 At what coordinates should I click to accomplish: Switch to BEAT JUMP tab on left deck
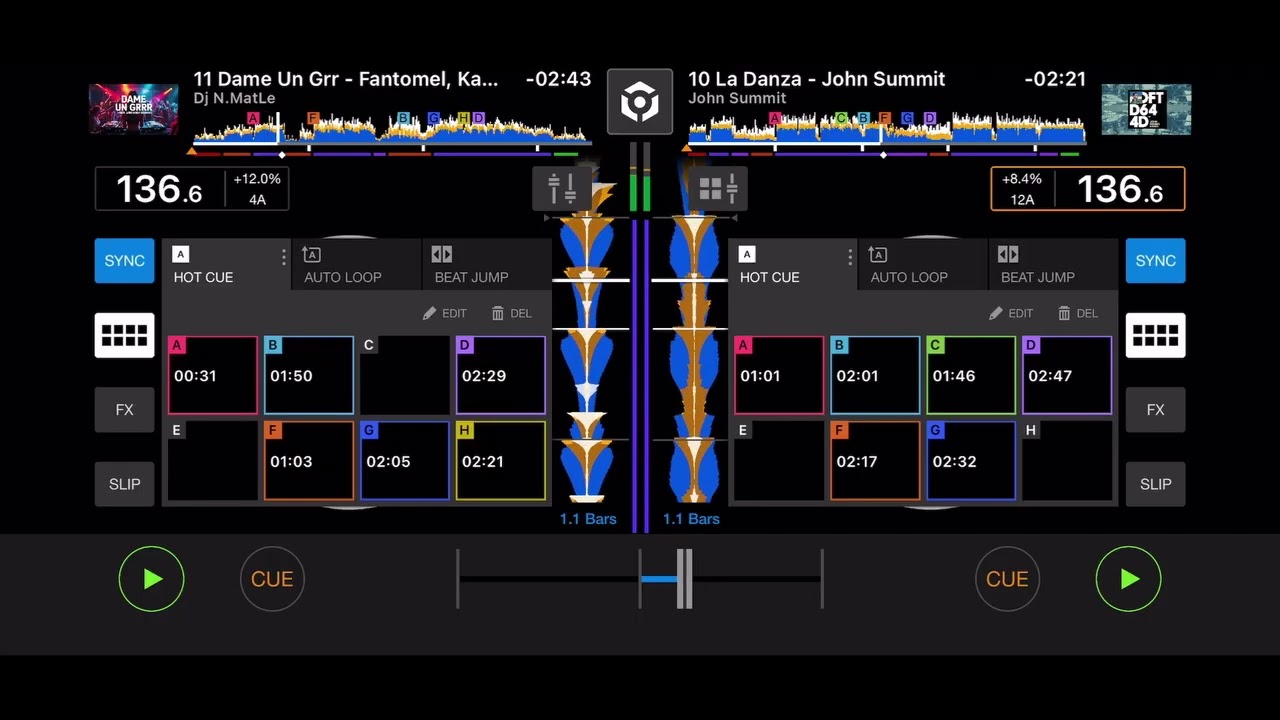(x=486, y=265)
